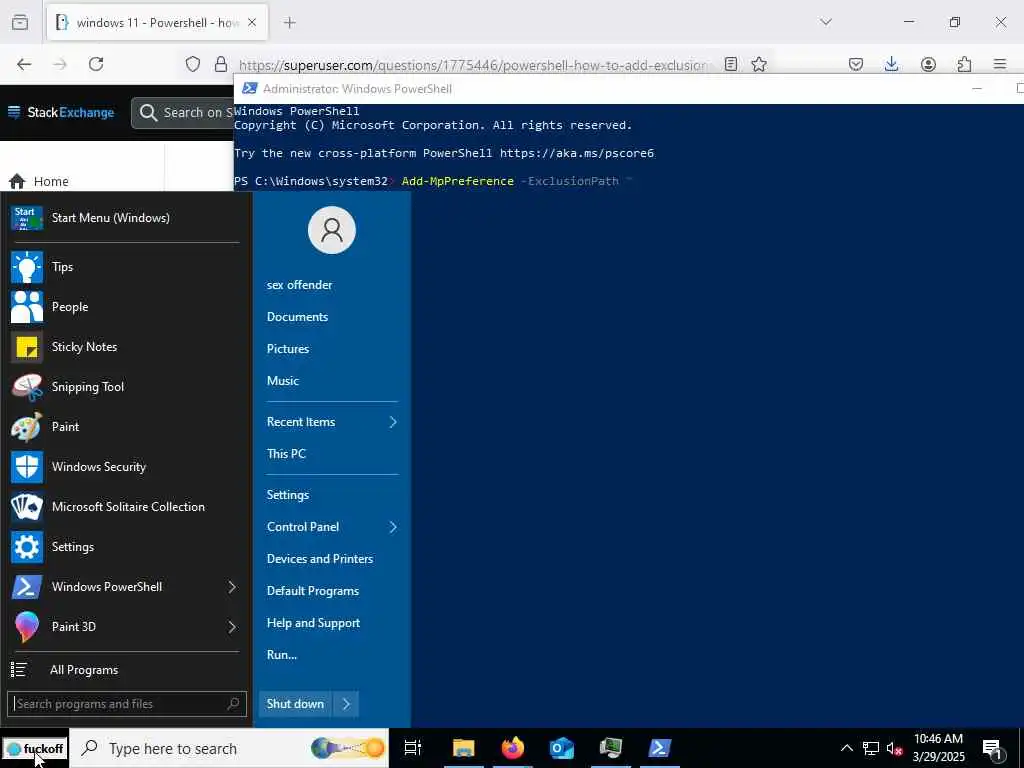Select the Powershell question browser tab
This screenshot has height=768, width=1024.
click(157, 22)
